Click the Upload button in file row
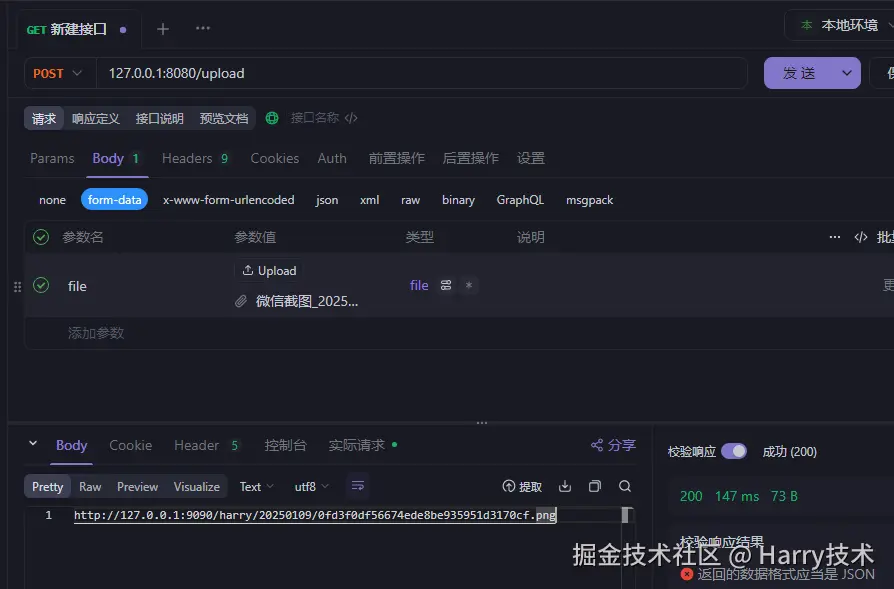The width and height of the screenshot is (894, 589). 269,271
